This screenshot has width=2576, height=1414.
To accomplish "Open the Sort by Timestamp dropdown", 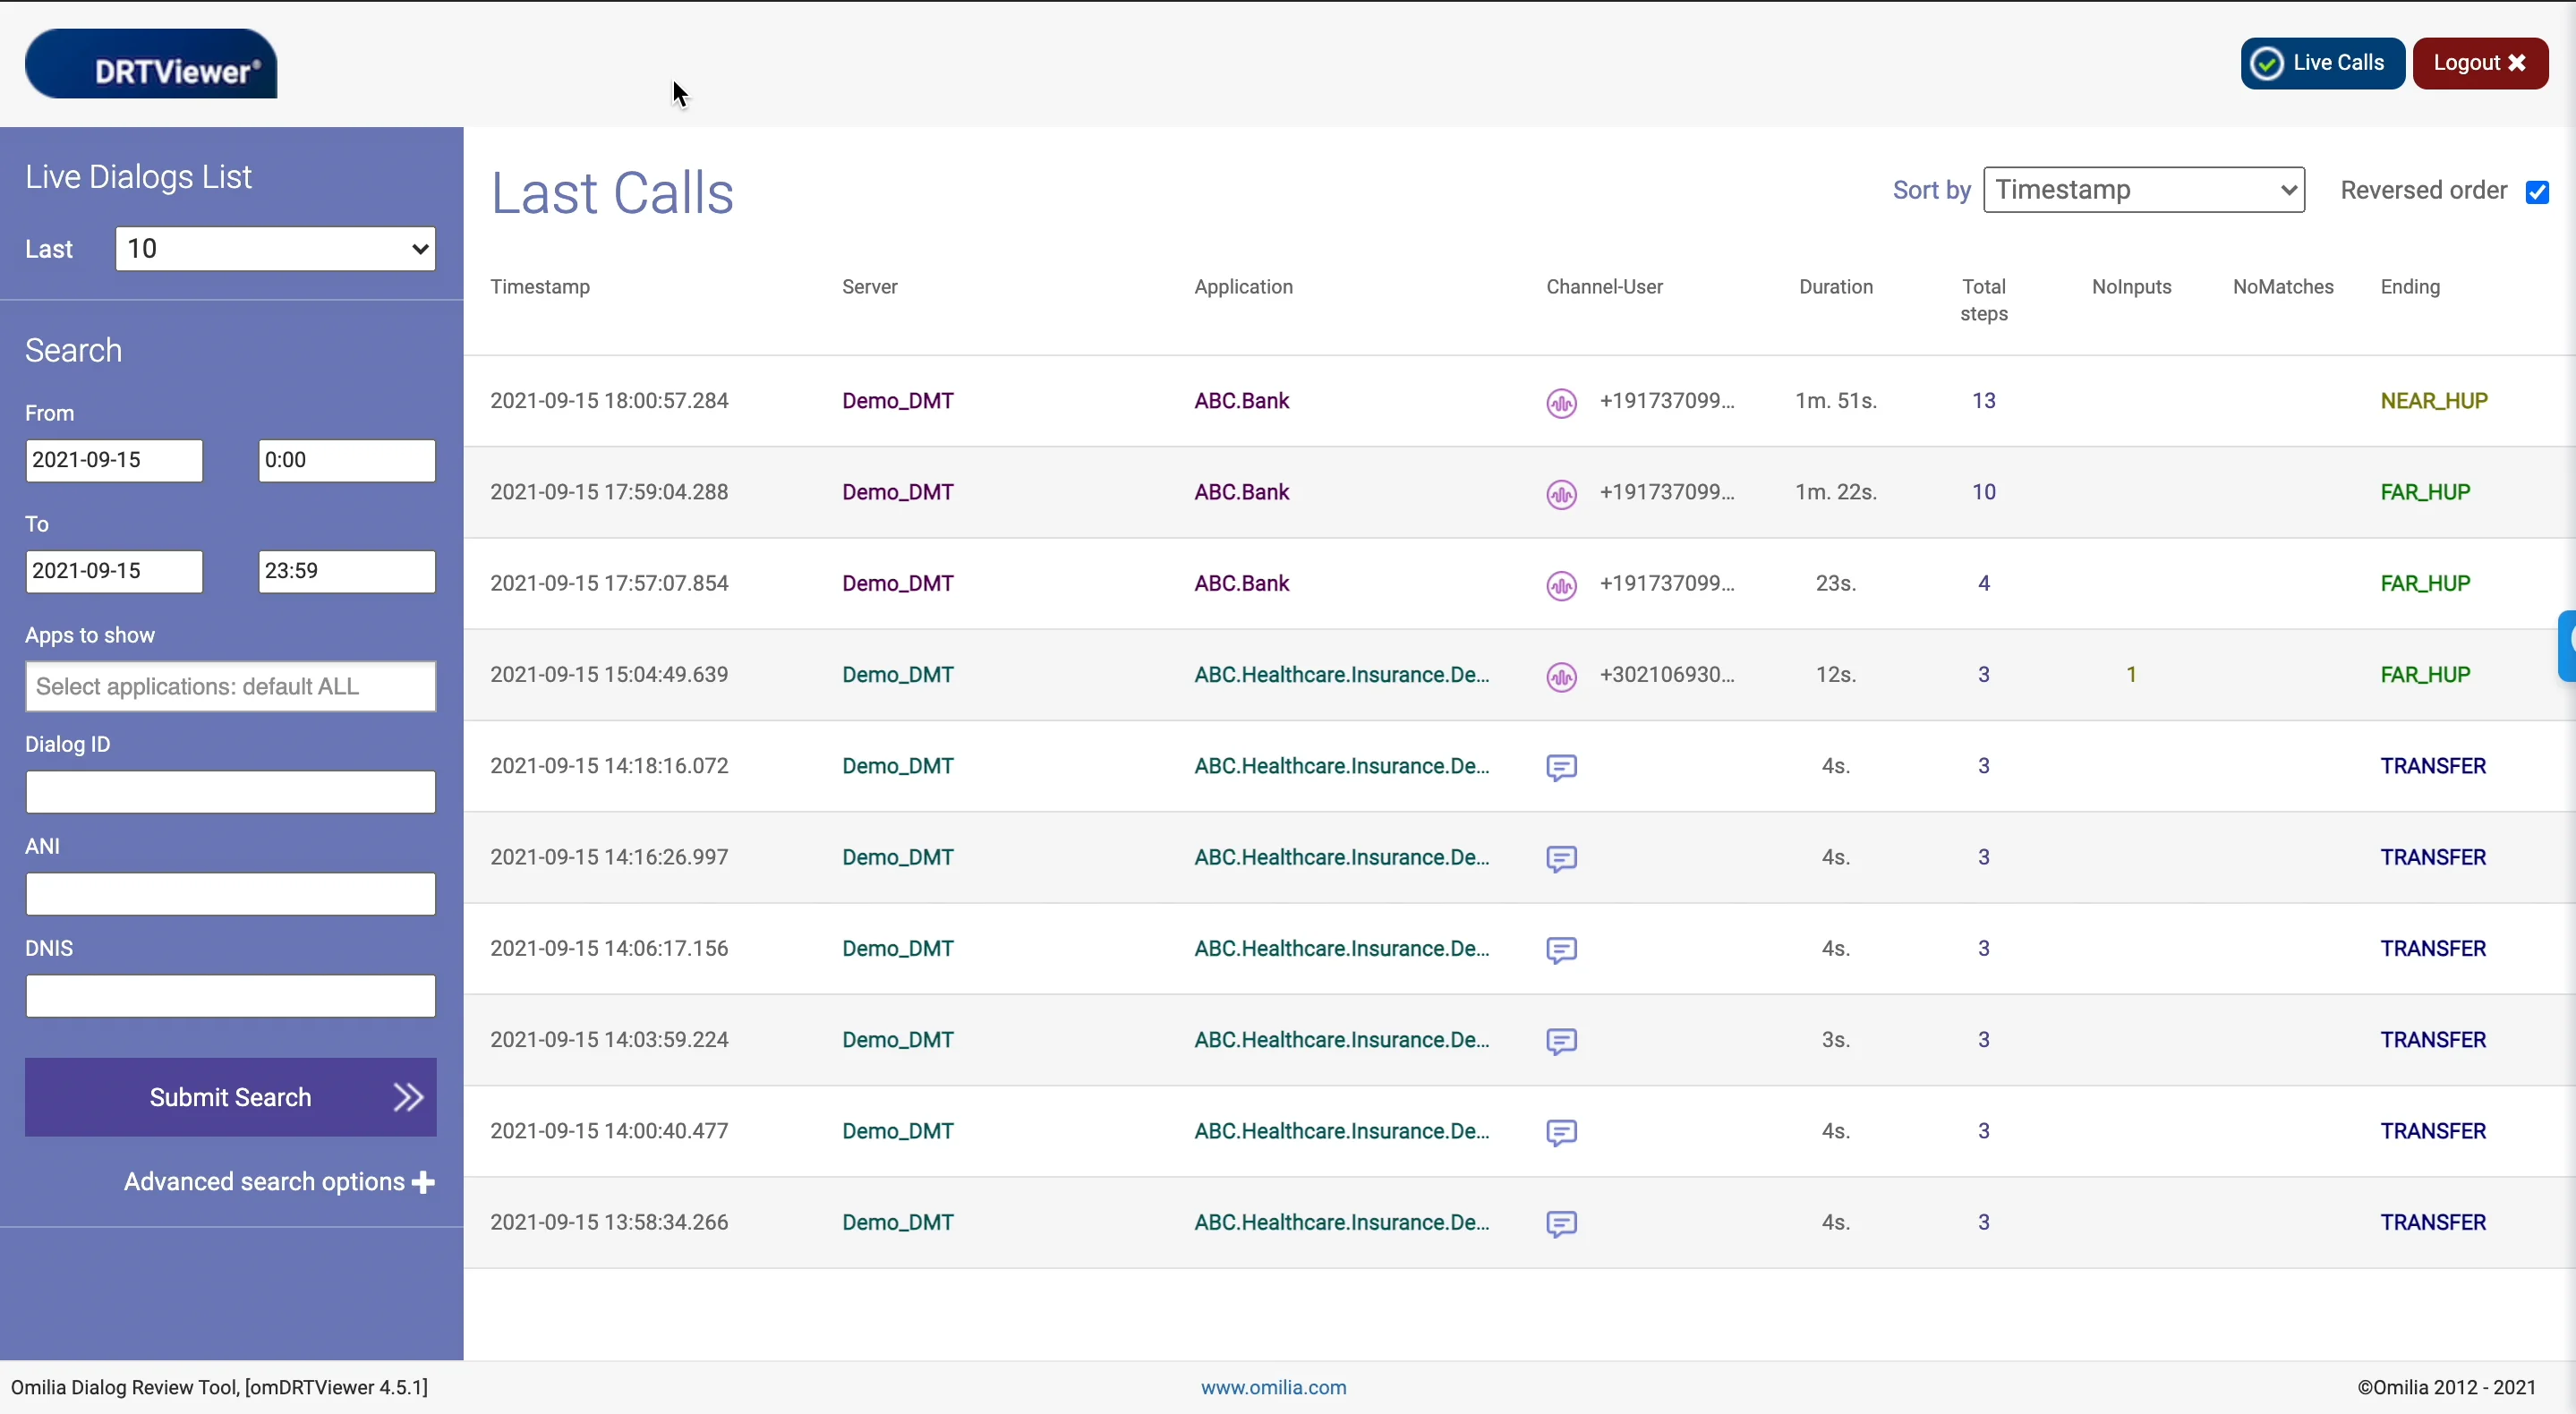I will coord(2143,190).
